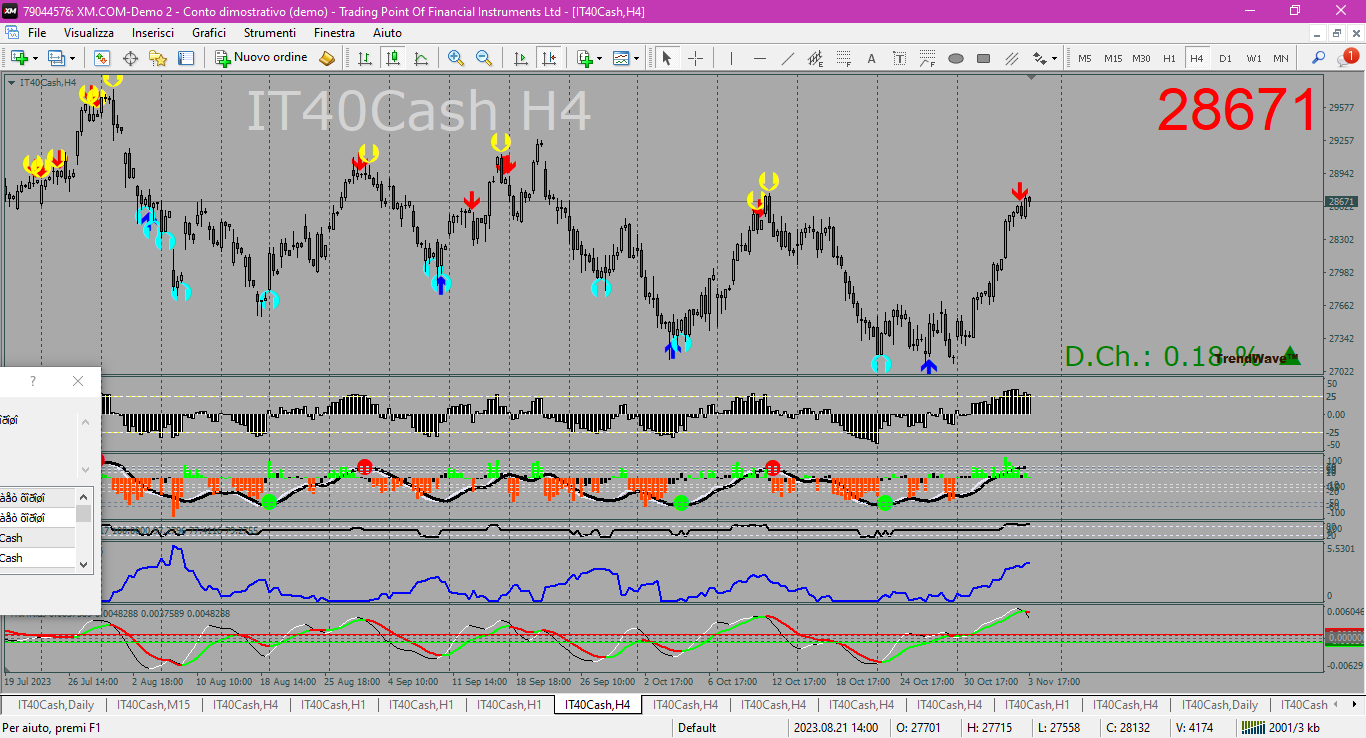
Task: Open the Inserisci menu
Action: coord(153,32)
